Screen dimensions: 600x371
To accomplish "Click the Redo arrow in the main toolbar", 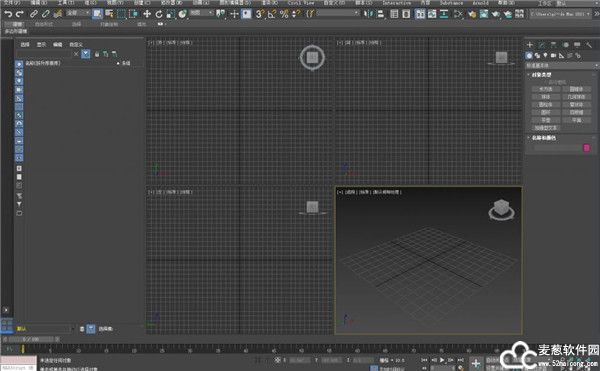I will point(20,14).
